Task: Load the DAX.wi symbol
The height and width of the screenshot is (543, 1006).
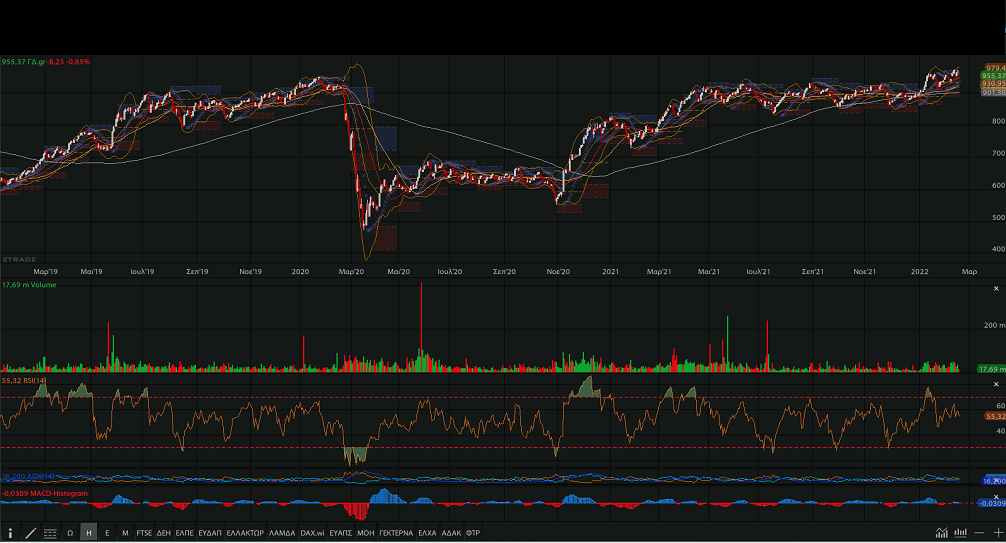Action: click(x=311, y=533)
